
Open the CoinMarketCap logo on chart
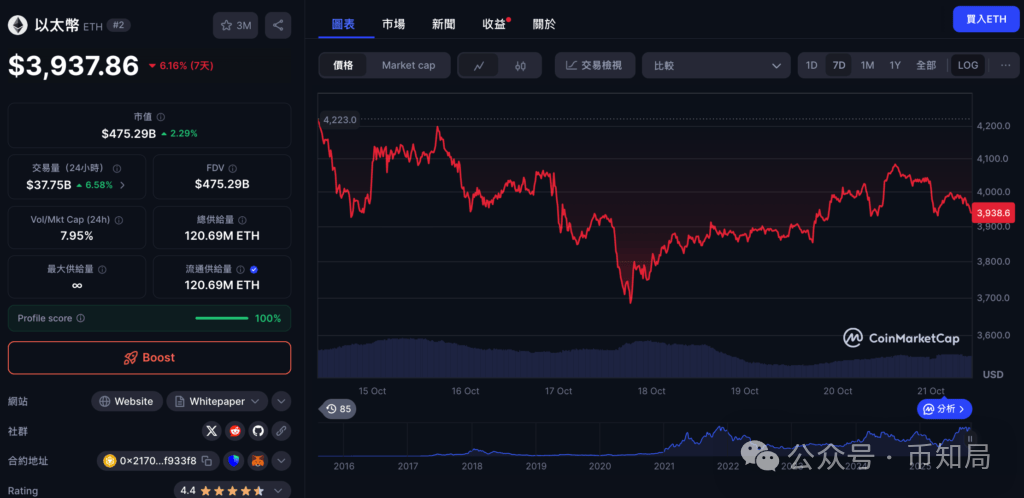click(899, 337)
